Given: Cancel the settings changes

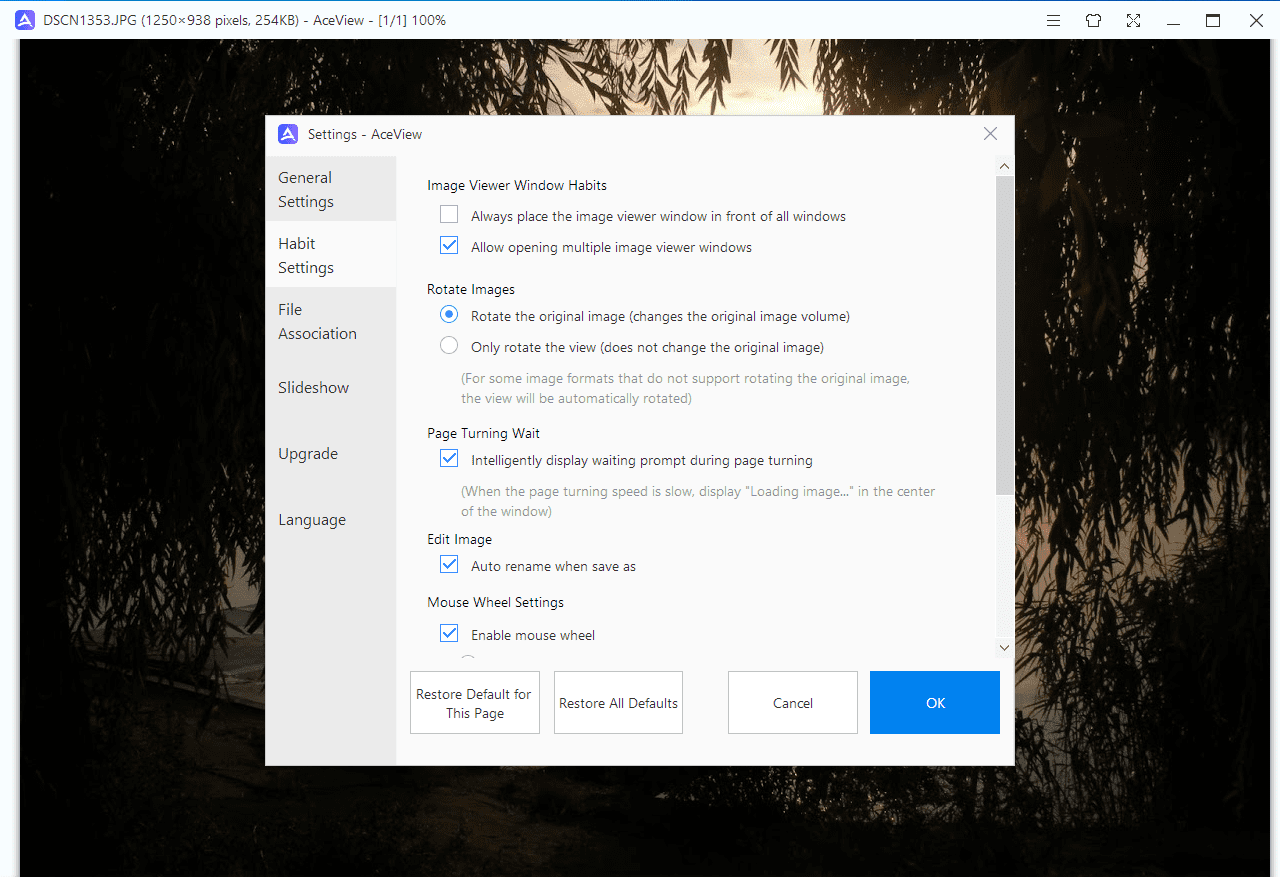Looking at the screenshot, I should tap(793, 703).
